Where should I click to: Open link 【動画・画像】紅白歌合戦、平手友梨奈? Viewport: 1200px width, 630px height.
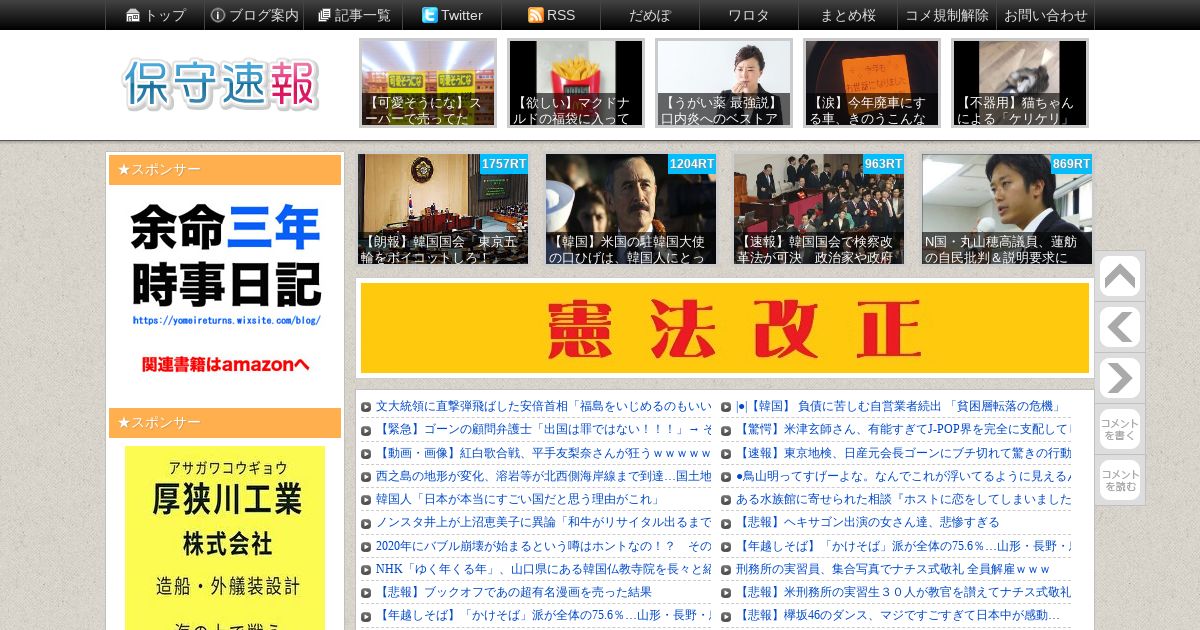click(x=543, y=453)
